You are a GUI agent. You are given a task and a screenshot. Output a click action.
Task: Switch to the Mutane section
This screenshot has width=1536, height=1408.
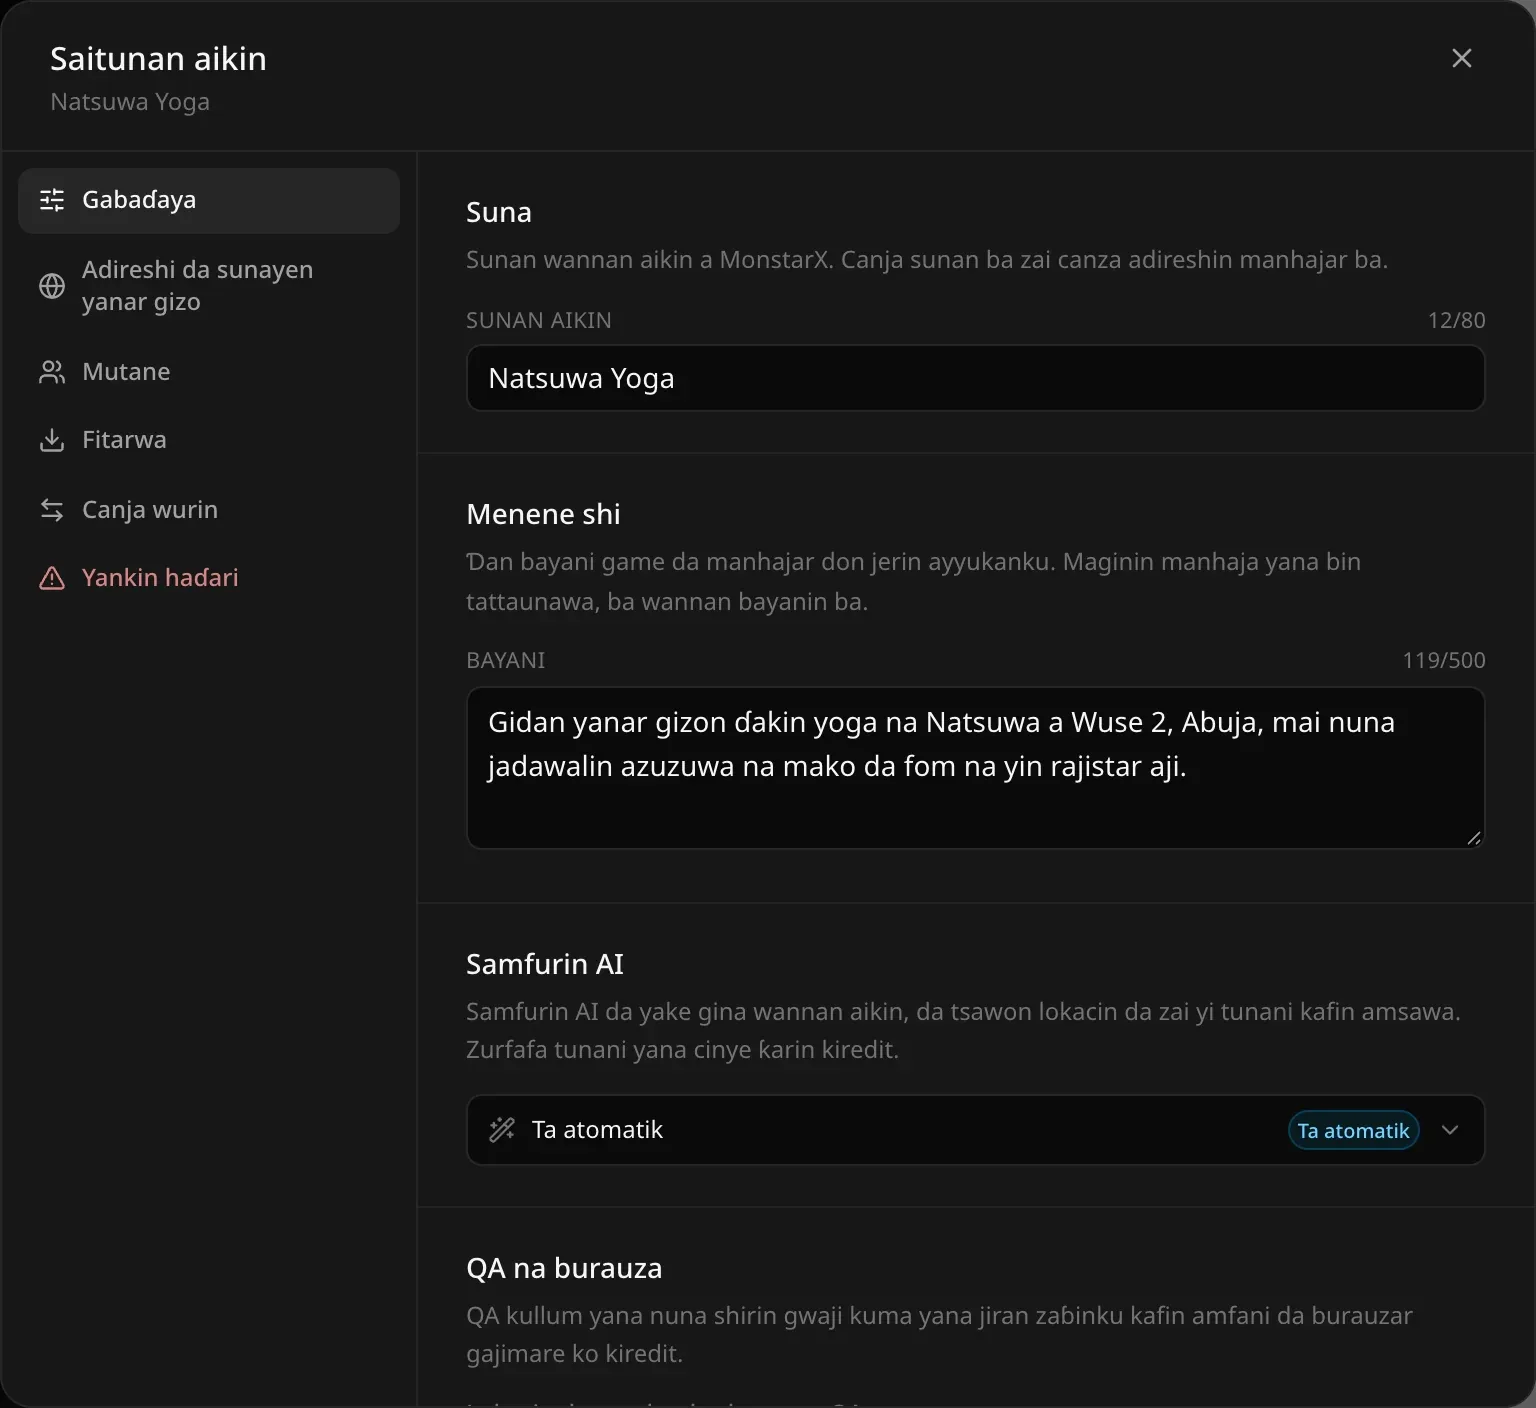tap(209, 372)
